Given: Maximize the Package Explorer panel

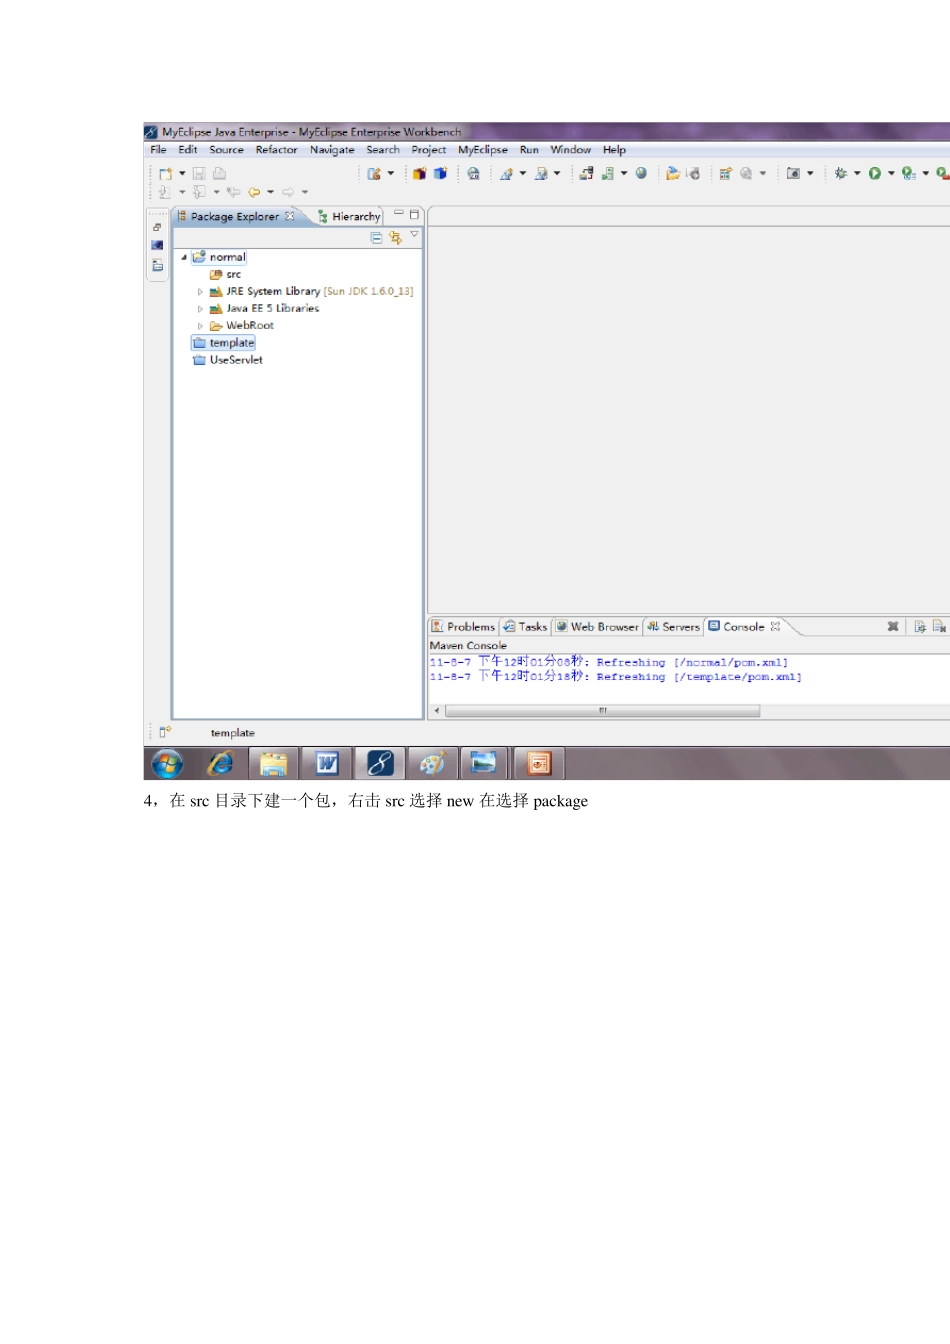Looking at the screenshot, I should pyautogui.click(x=414, y=214).
